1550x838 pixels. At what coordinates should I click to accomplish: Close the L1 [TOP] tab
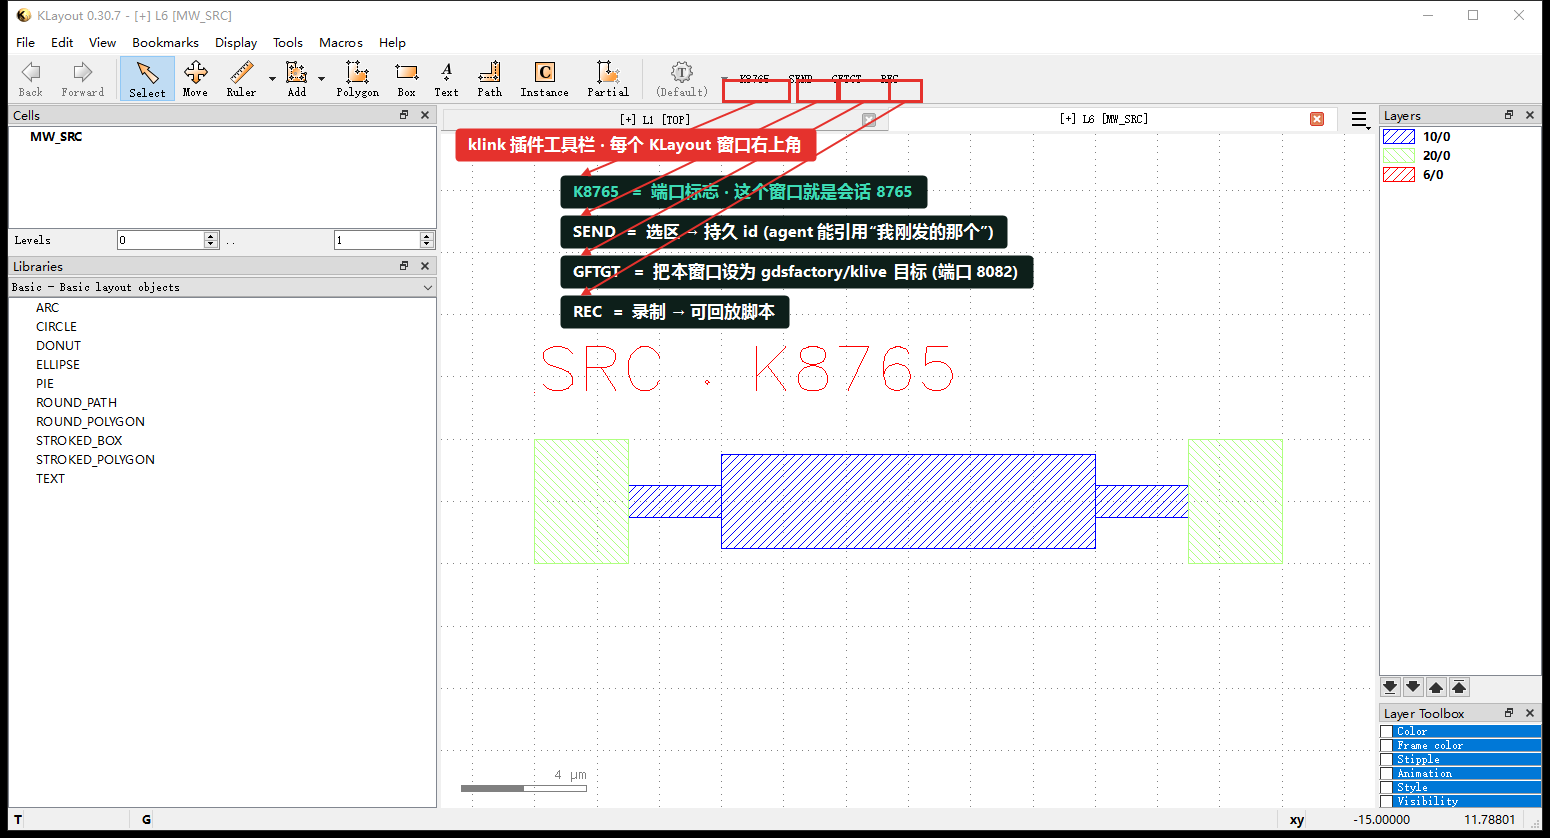[869, 119]
